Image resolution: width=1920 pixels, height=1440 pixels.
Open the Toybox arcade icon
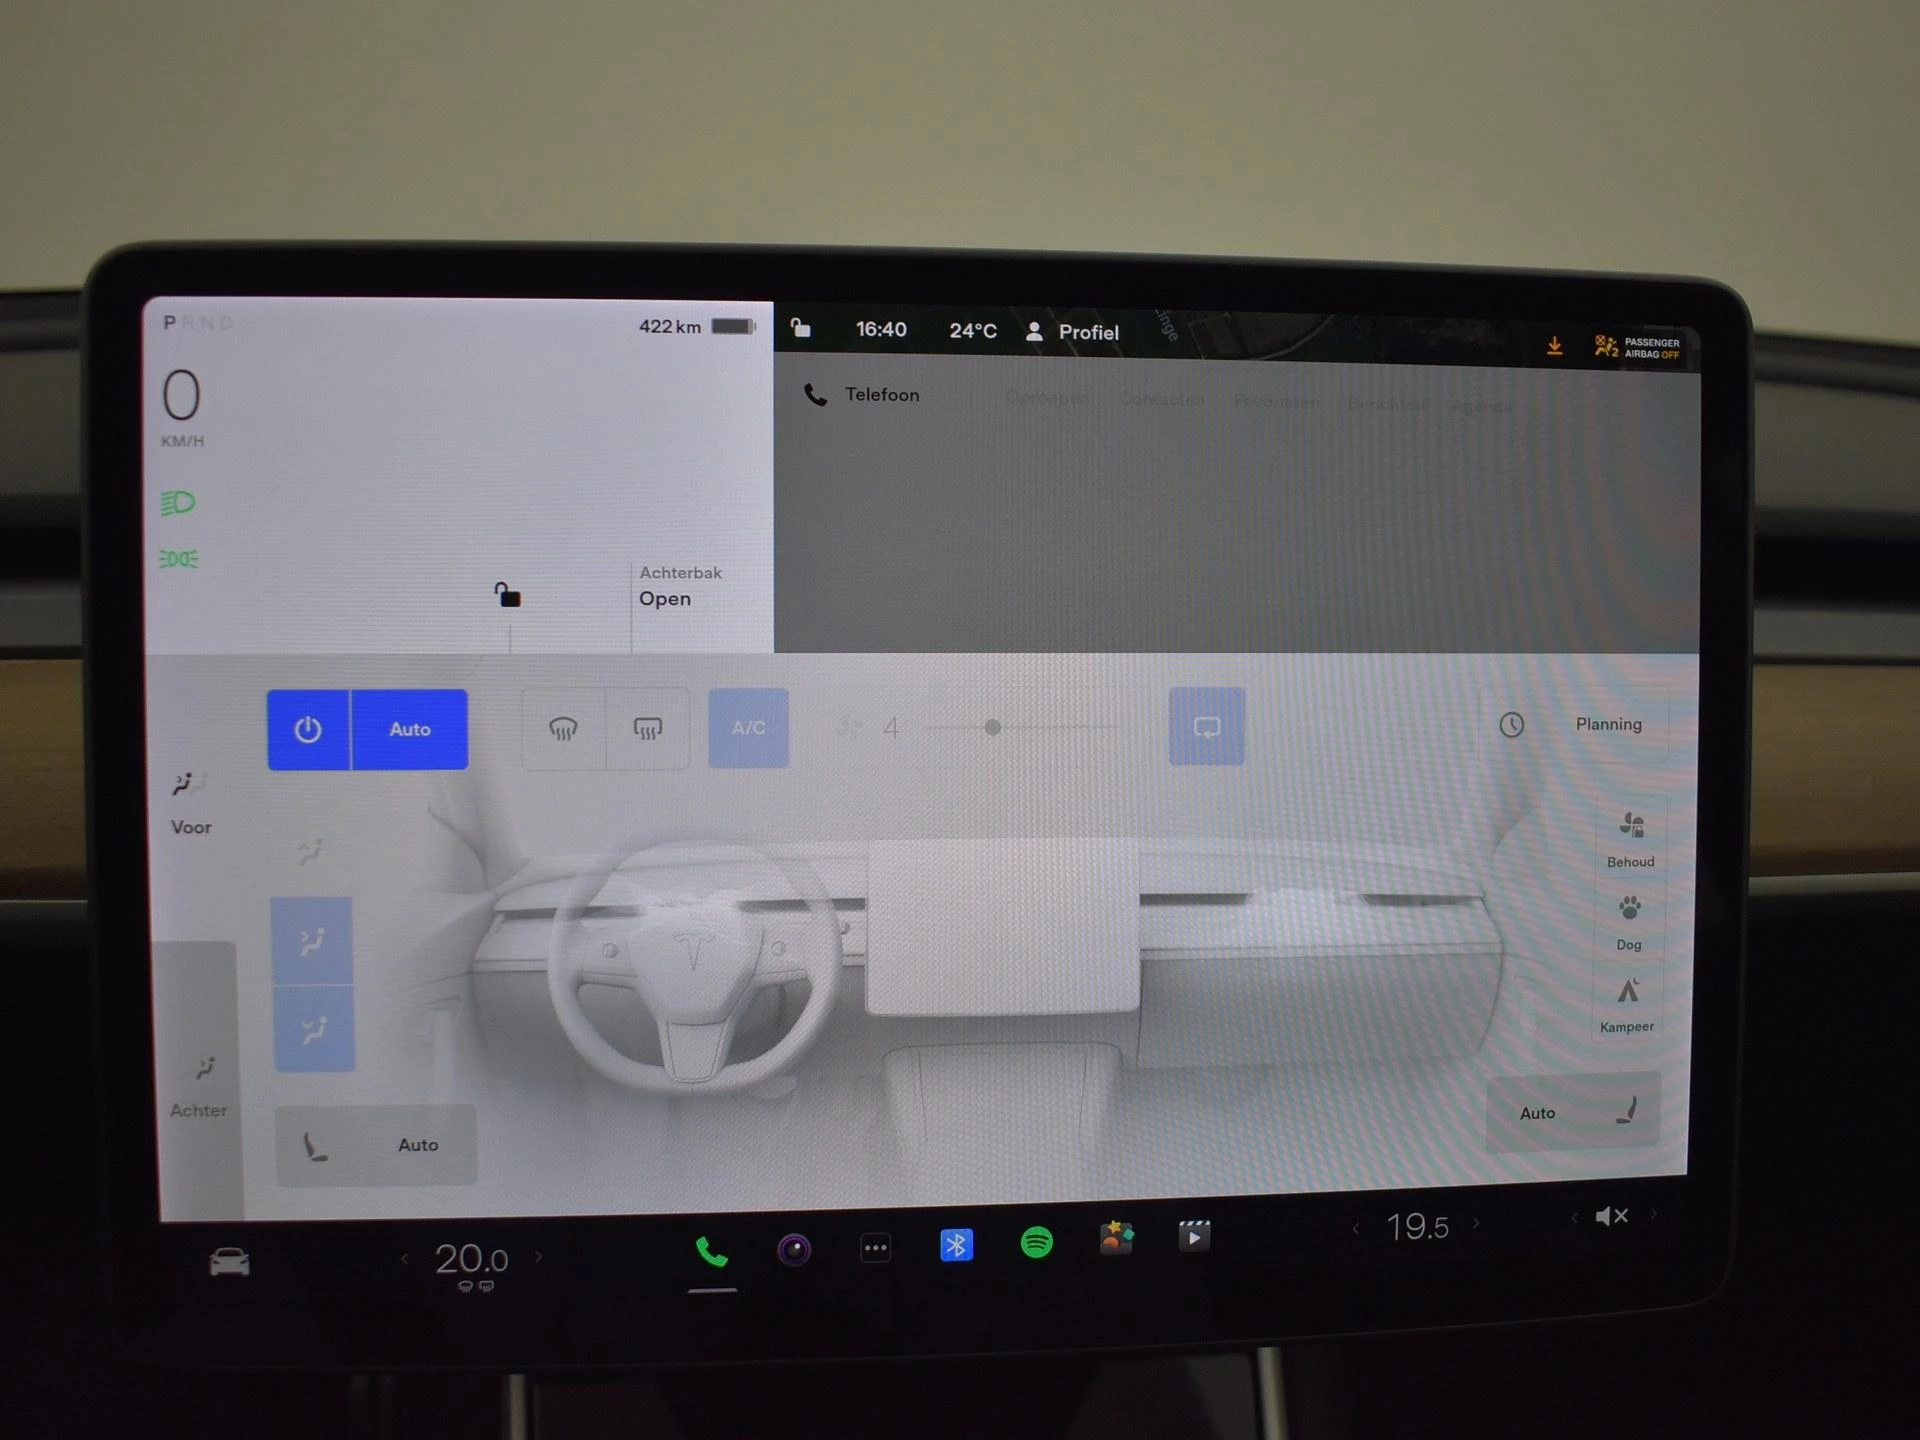point(1116,1239)
